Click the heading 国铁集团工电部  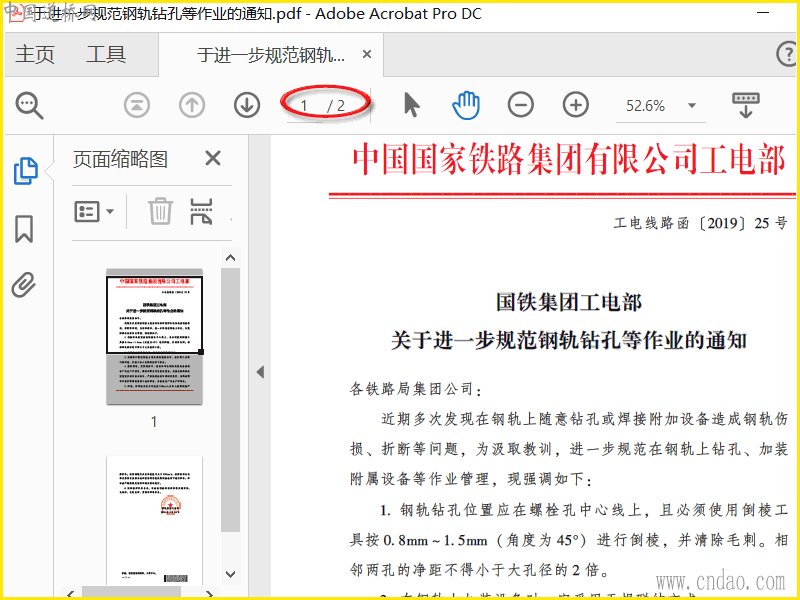point(569,302)
